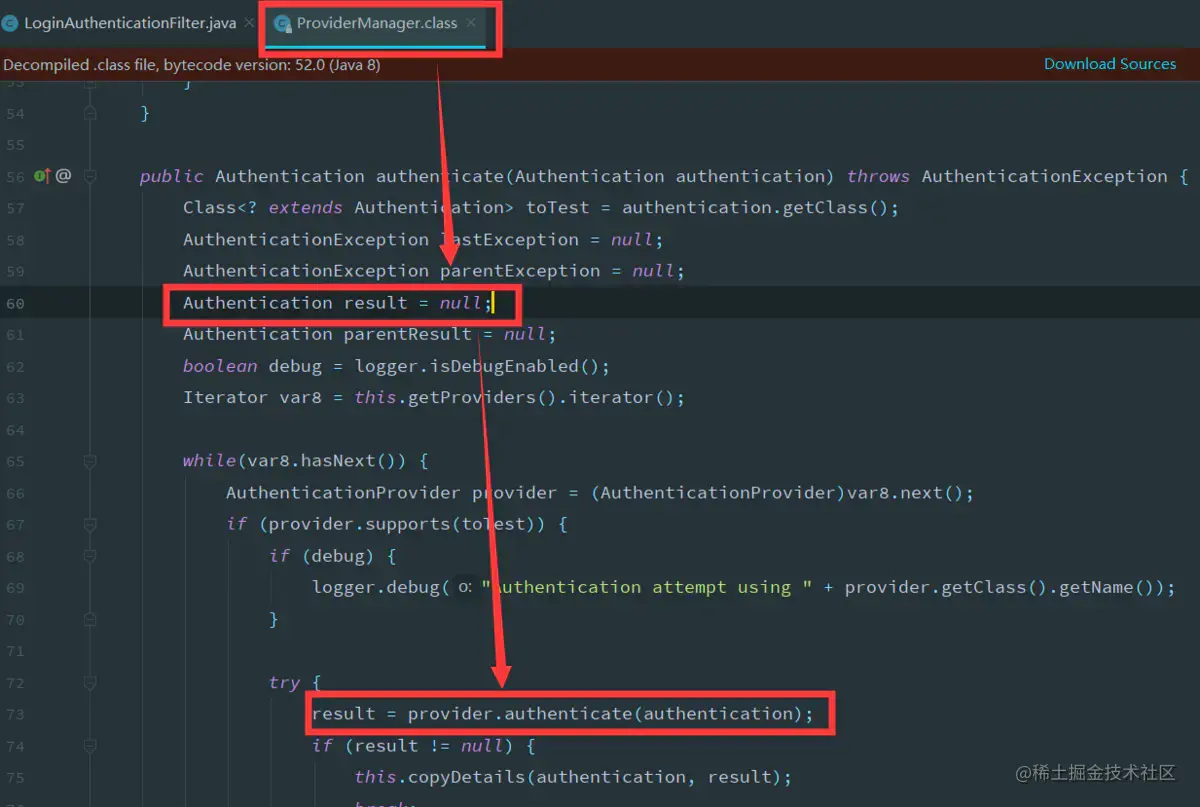Collapse the if supports block at line 67
This screenshot has width=1200, height=807.
pyautogui.click(x=90, y=524)
